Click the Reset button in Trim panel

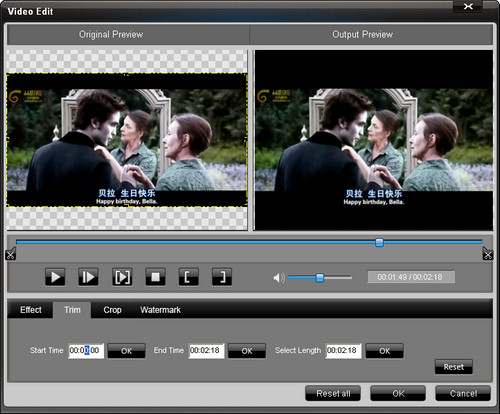pyautogui.click(x=454, y=367)
